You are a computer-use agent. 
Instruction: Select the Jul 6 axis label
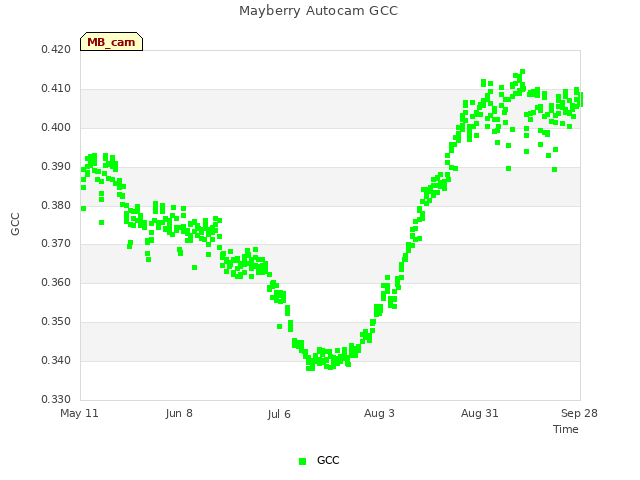click(x=279, y=414)
